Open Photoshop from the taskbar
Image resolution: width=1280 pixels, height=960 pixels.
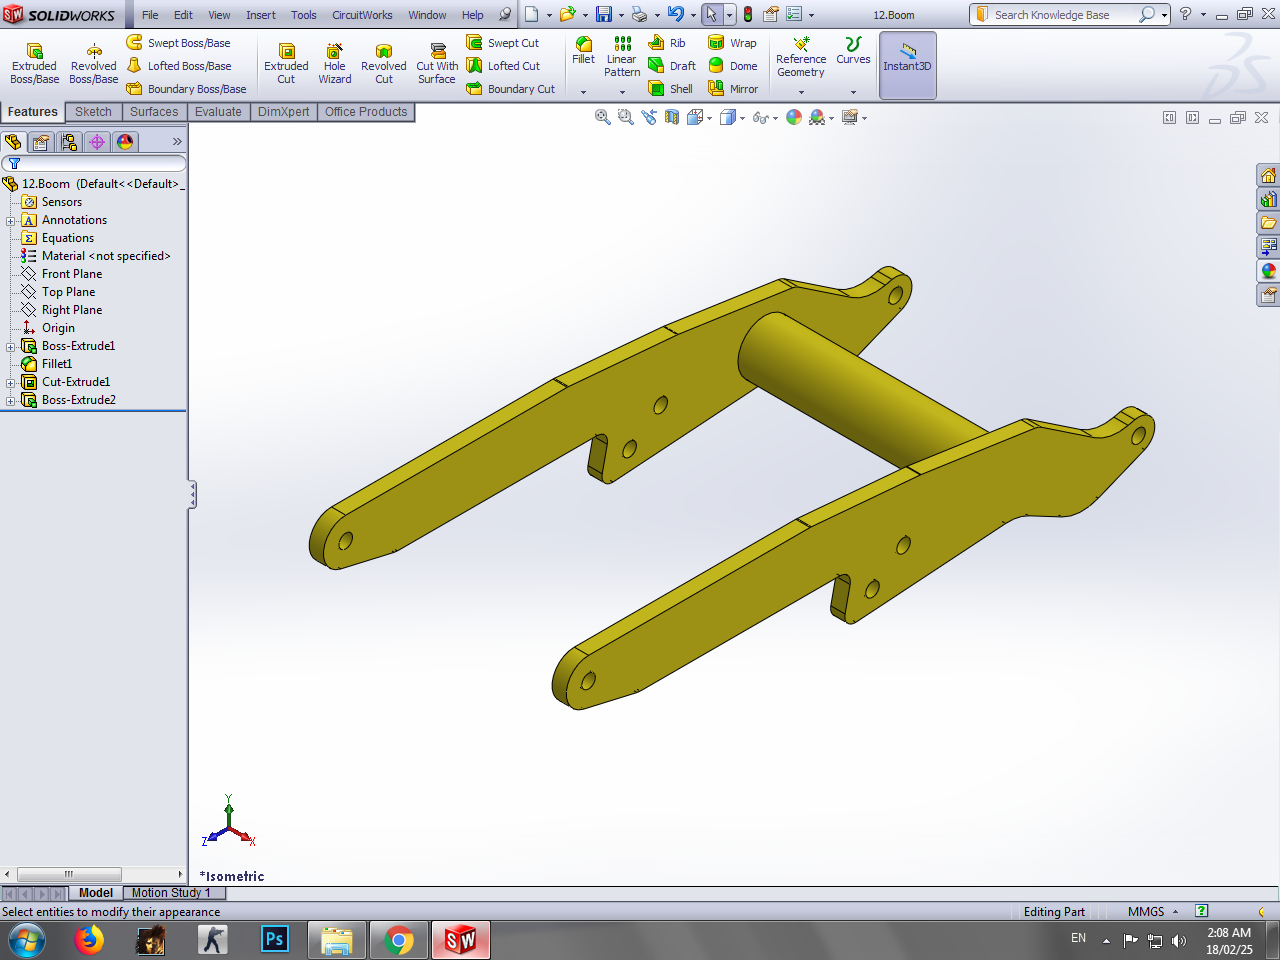(x=274, y=940)
